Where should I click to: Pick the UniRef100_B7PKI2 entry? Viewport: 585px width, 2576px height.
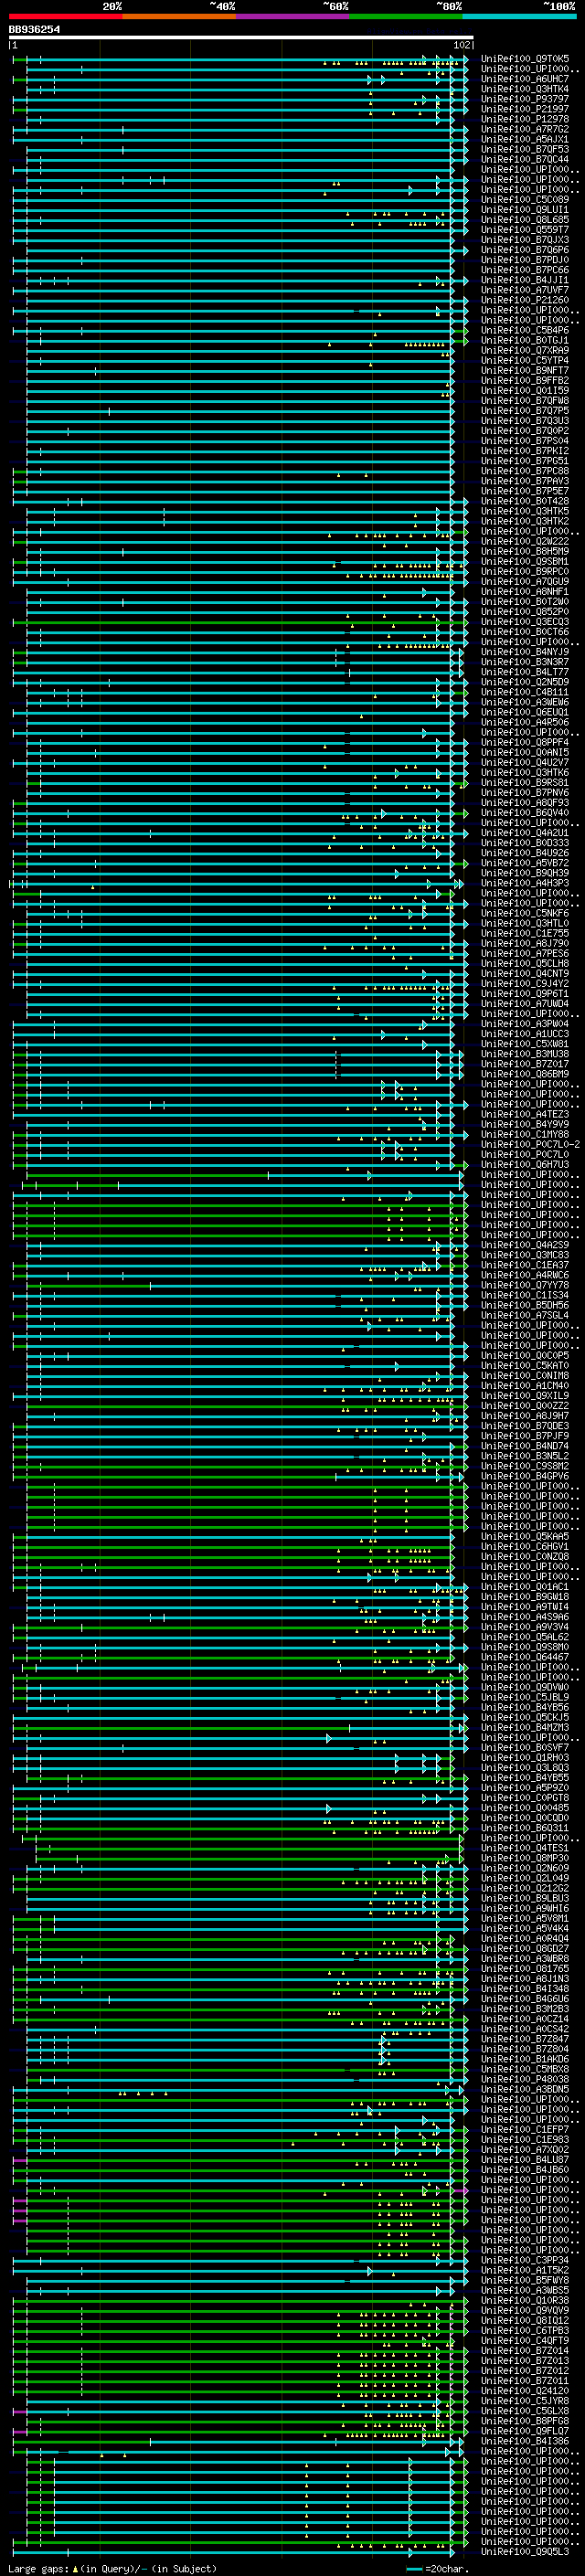point(525,451)
